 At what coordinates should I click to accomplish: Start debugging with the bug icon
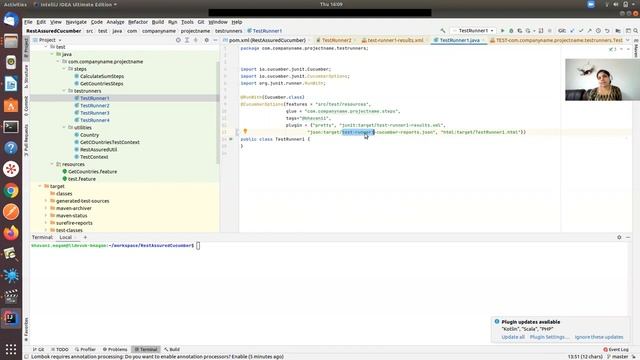(x=511, y=31)
